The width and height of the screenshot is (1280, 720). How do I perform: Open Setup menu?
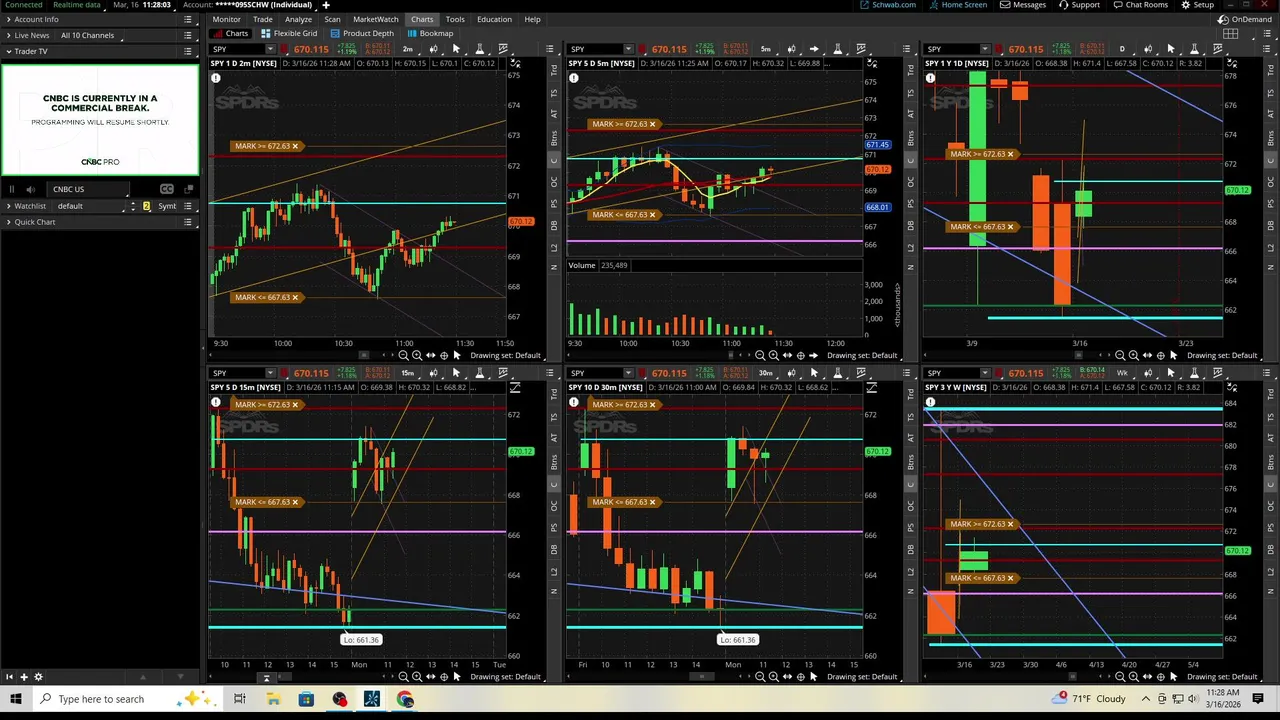pos(1197,5)
